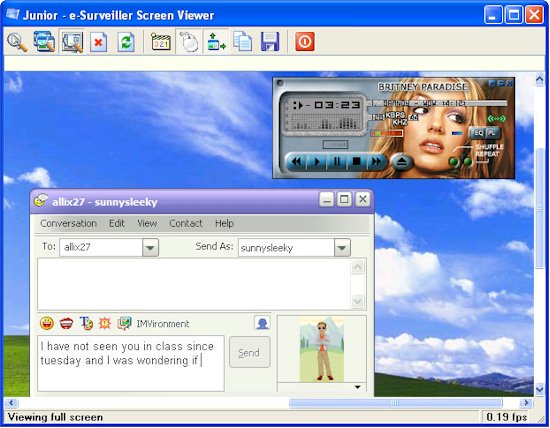Screen dimensions: 550x428
Task: Toggle the mouse control toolbar button
Action: (x=189, y=42)
